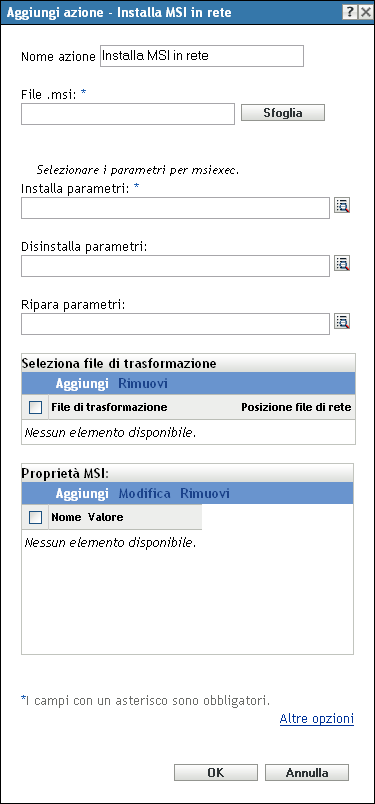375x804 pixels.
Task: Click Rimuovi in transformation file section
Action: point(143,384)
